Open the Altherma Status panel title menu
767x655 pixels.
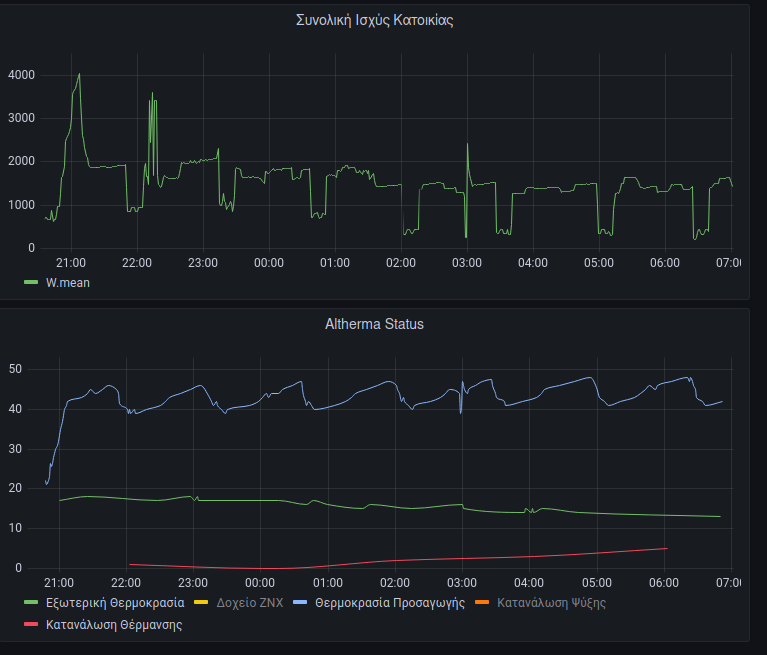[374, 324]
